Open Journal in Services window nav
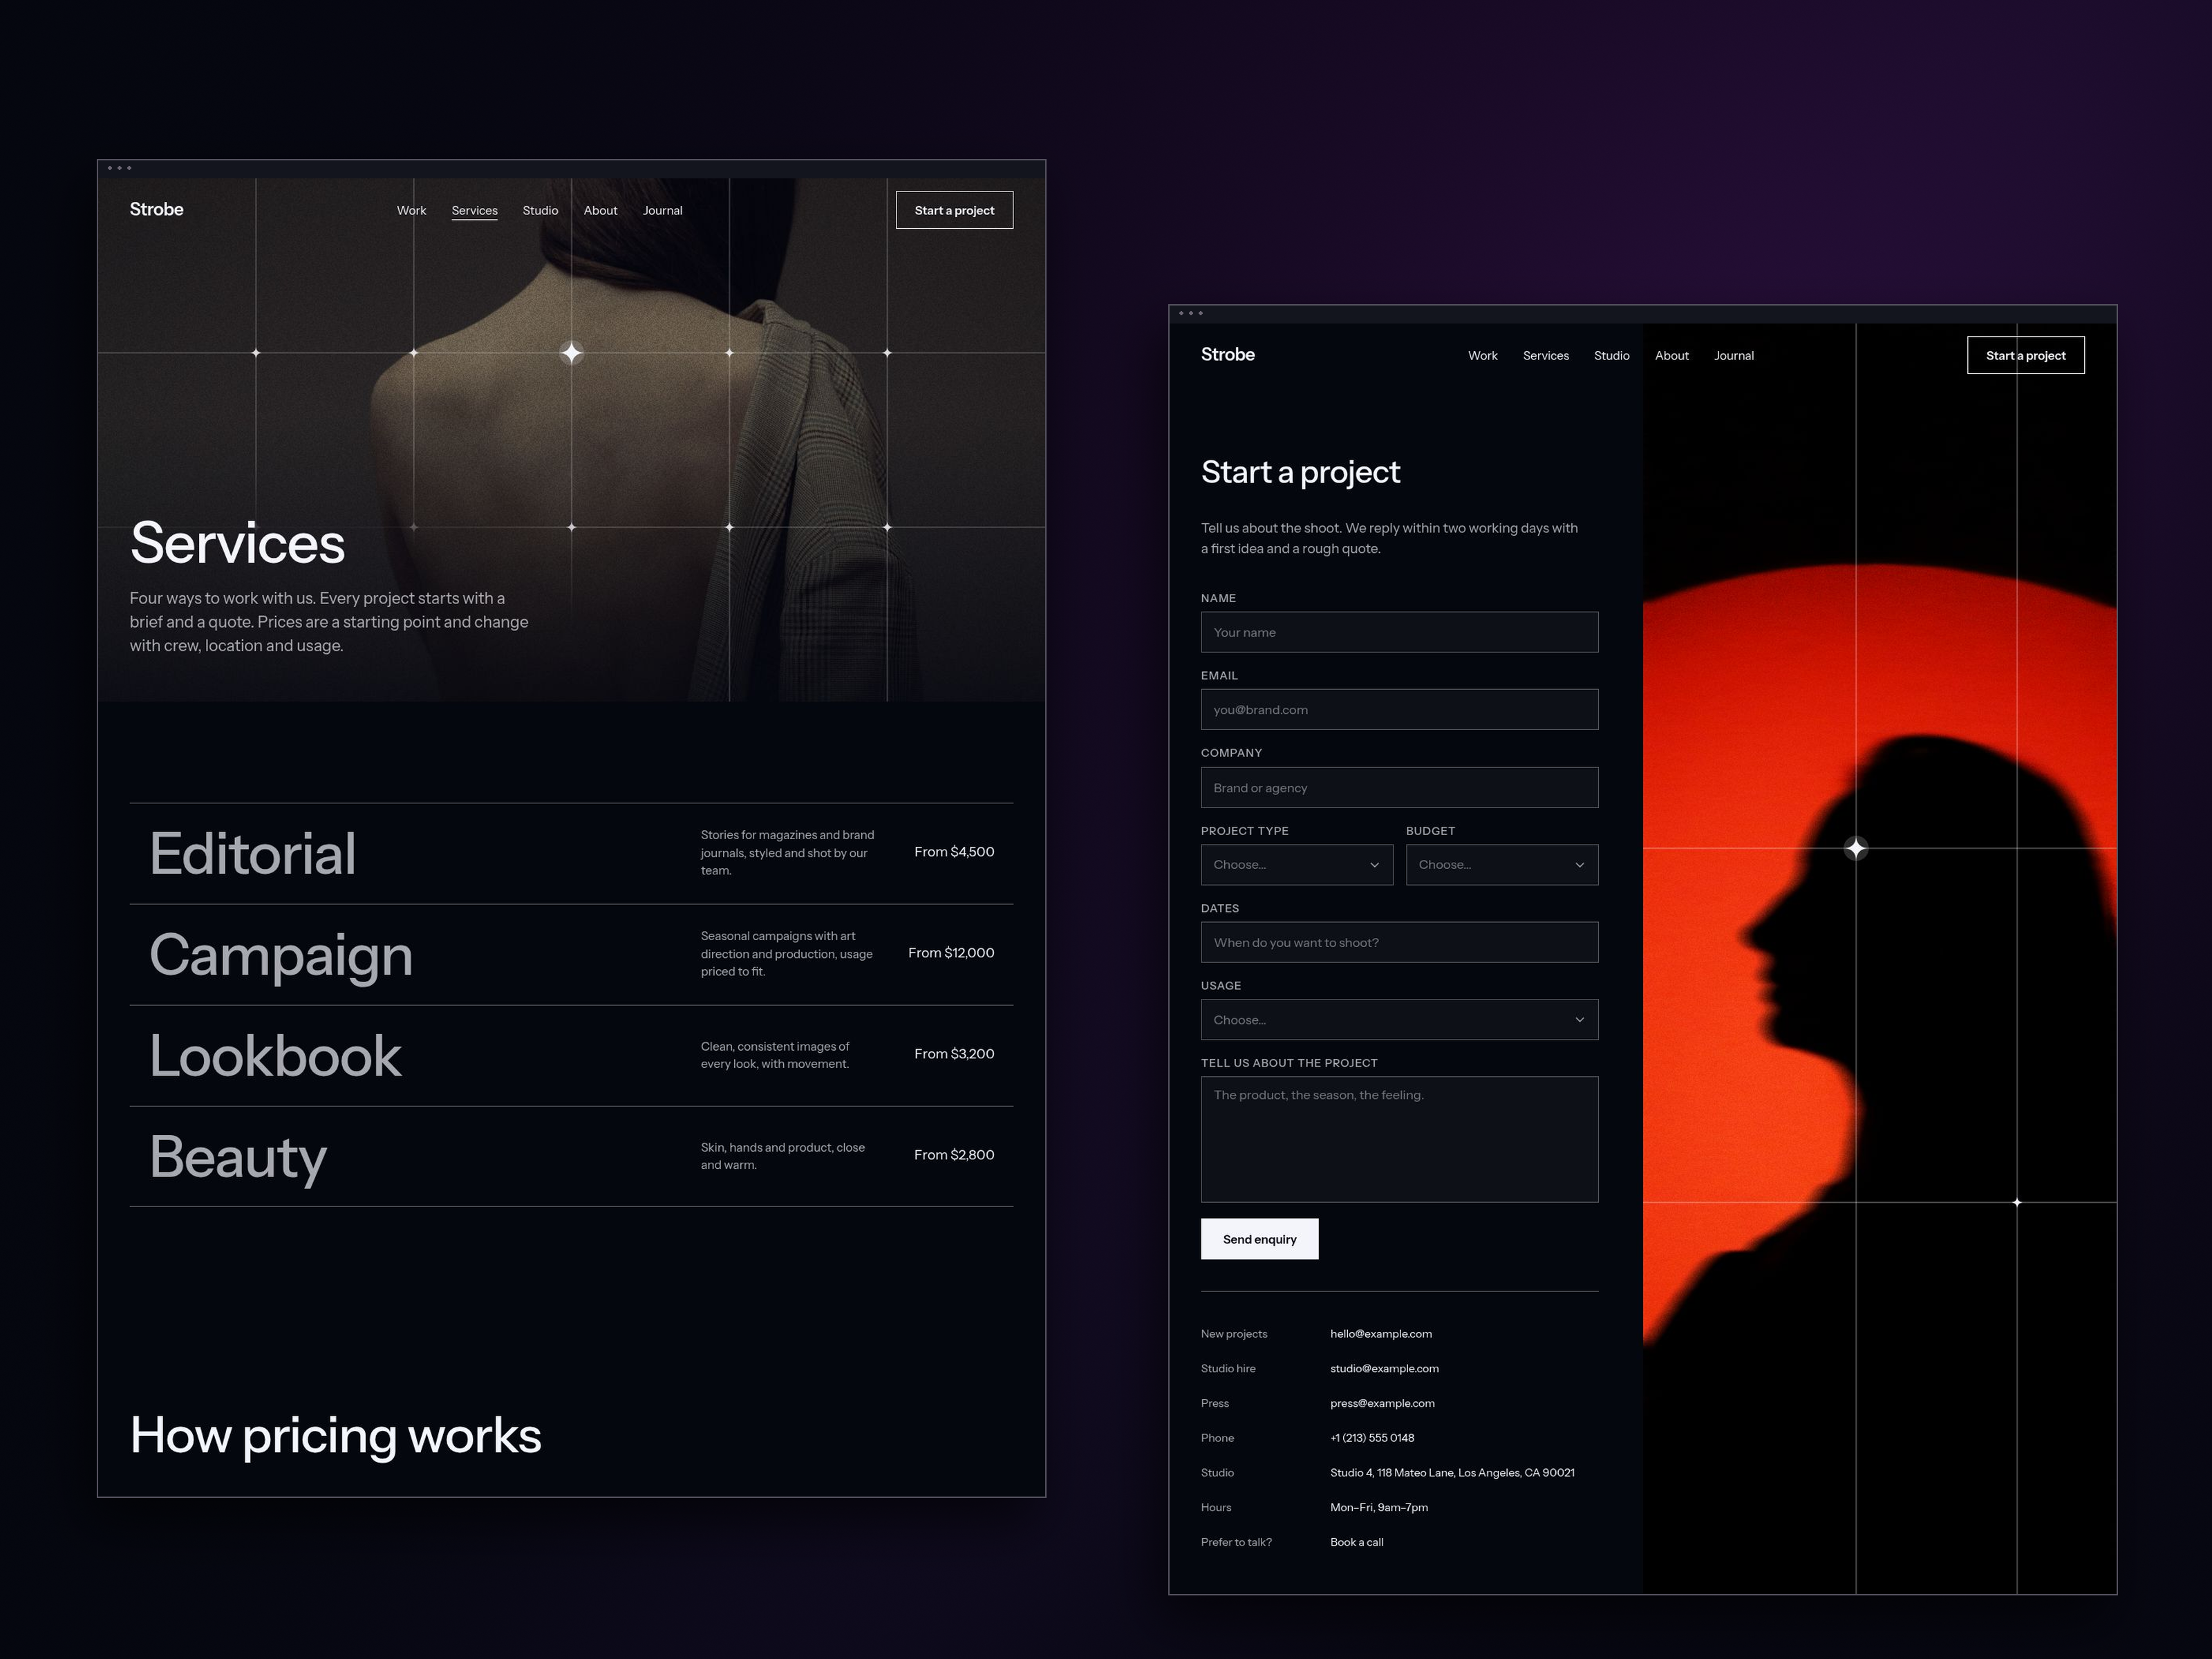 [x=662, y=210]
